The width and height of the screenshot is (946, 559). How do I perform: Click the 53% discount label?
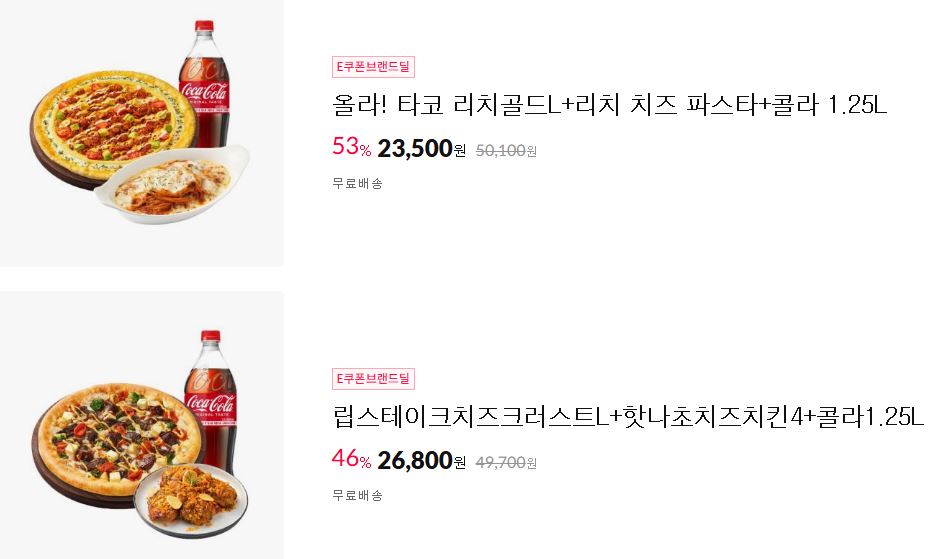pyautogui.click(x=352, y=147)
